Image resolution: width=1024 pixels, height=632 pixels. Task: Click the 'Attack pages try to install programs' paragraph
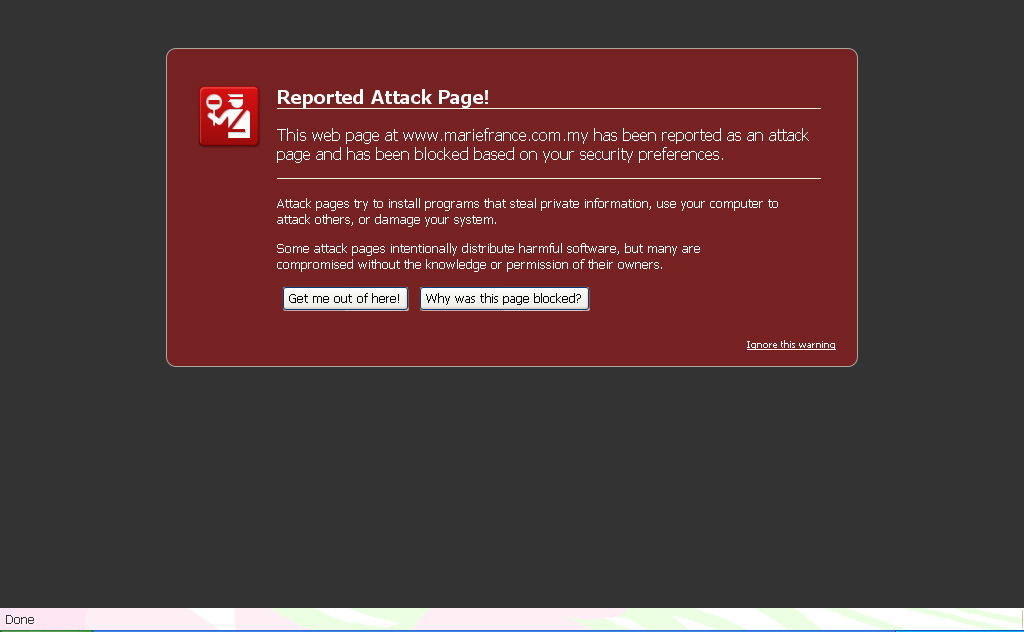point(527,212)
